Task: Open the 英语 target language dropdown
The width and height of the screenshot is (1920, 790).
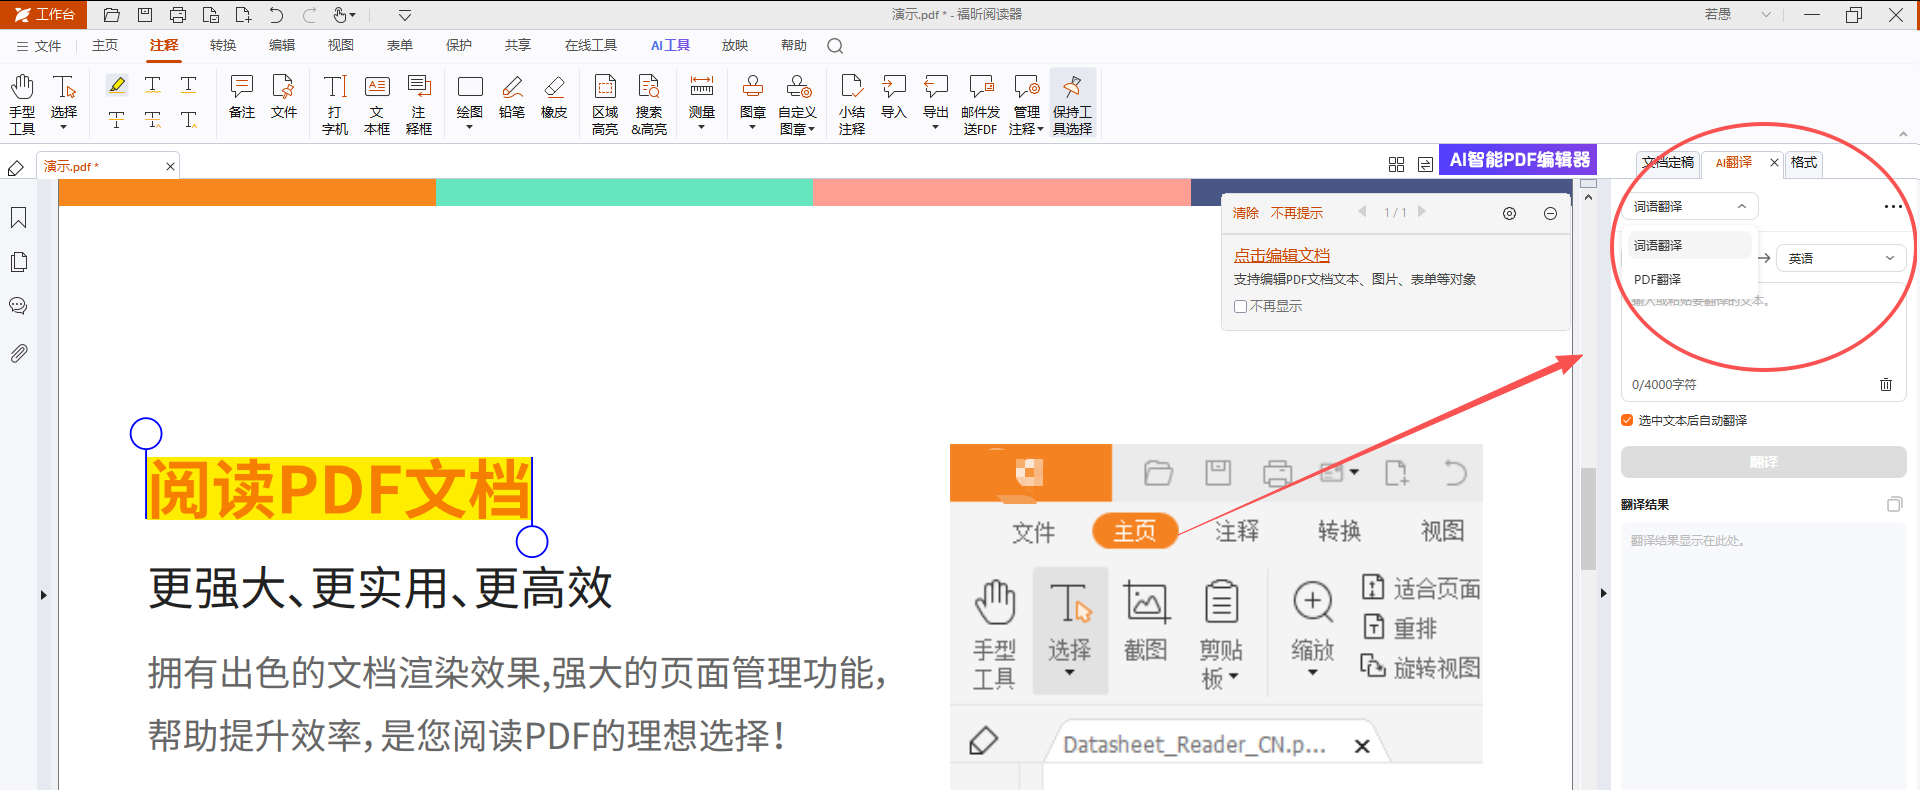Action: [x=1841, y=258]
